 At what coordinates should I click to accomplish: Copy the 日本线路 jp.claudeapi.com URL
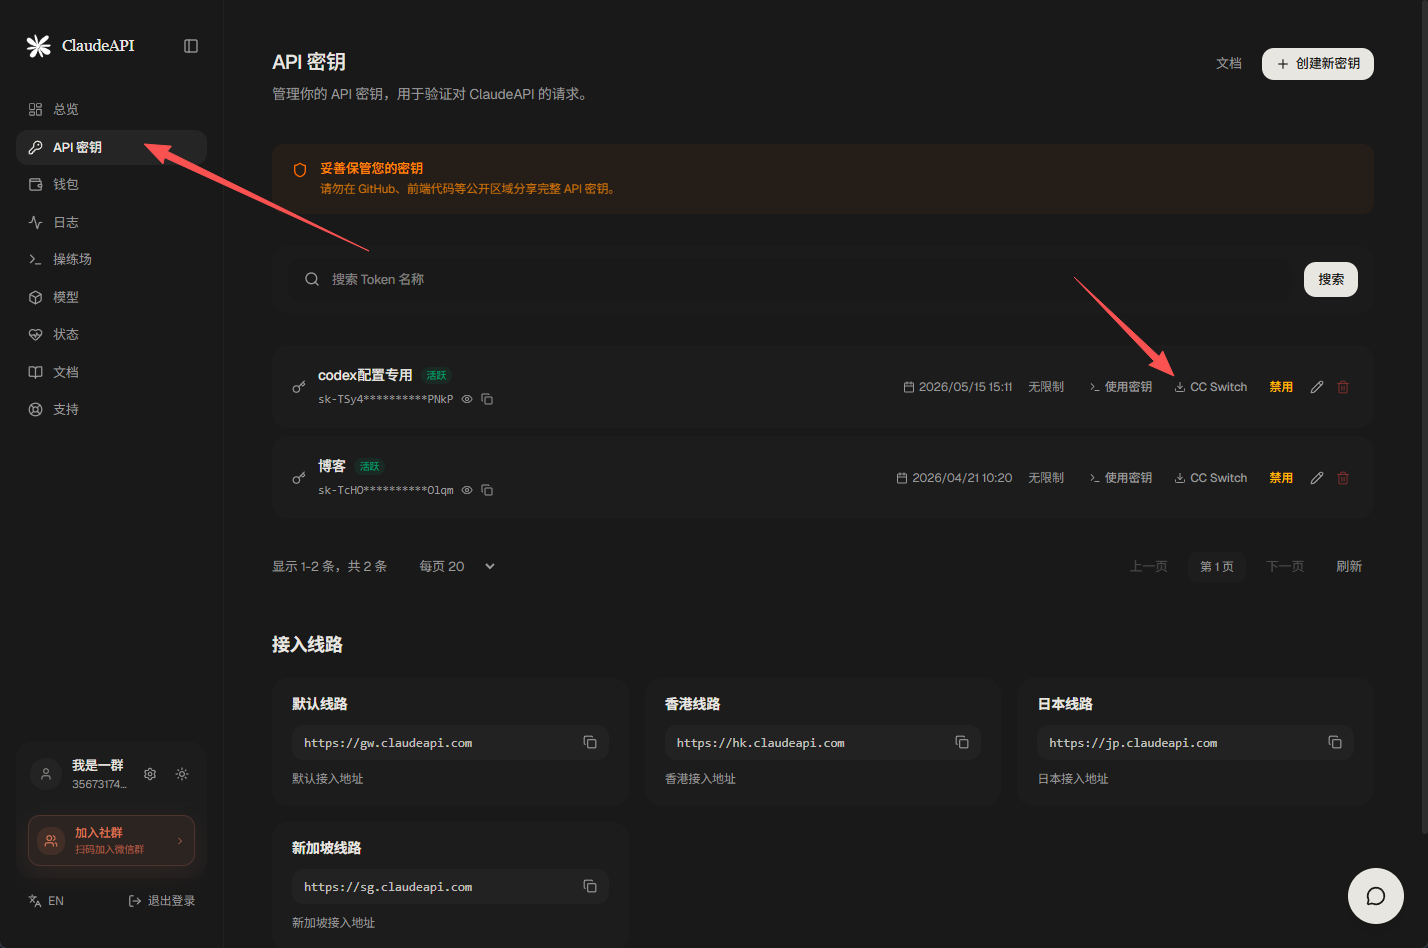click(x=1335, y=742)
